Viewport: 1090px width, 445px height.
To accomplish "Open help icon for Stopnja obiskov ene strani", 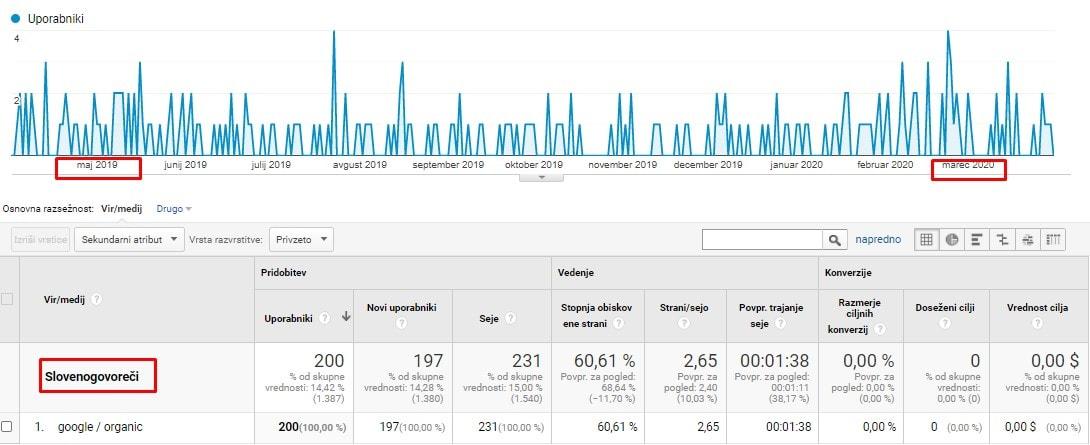I will (x=618, y=324).
